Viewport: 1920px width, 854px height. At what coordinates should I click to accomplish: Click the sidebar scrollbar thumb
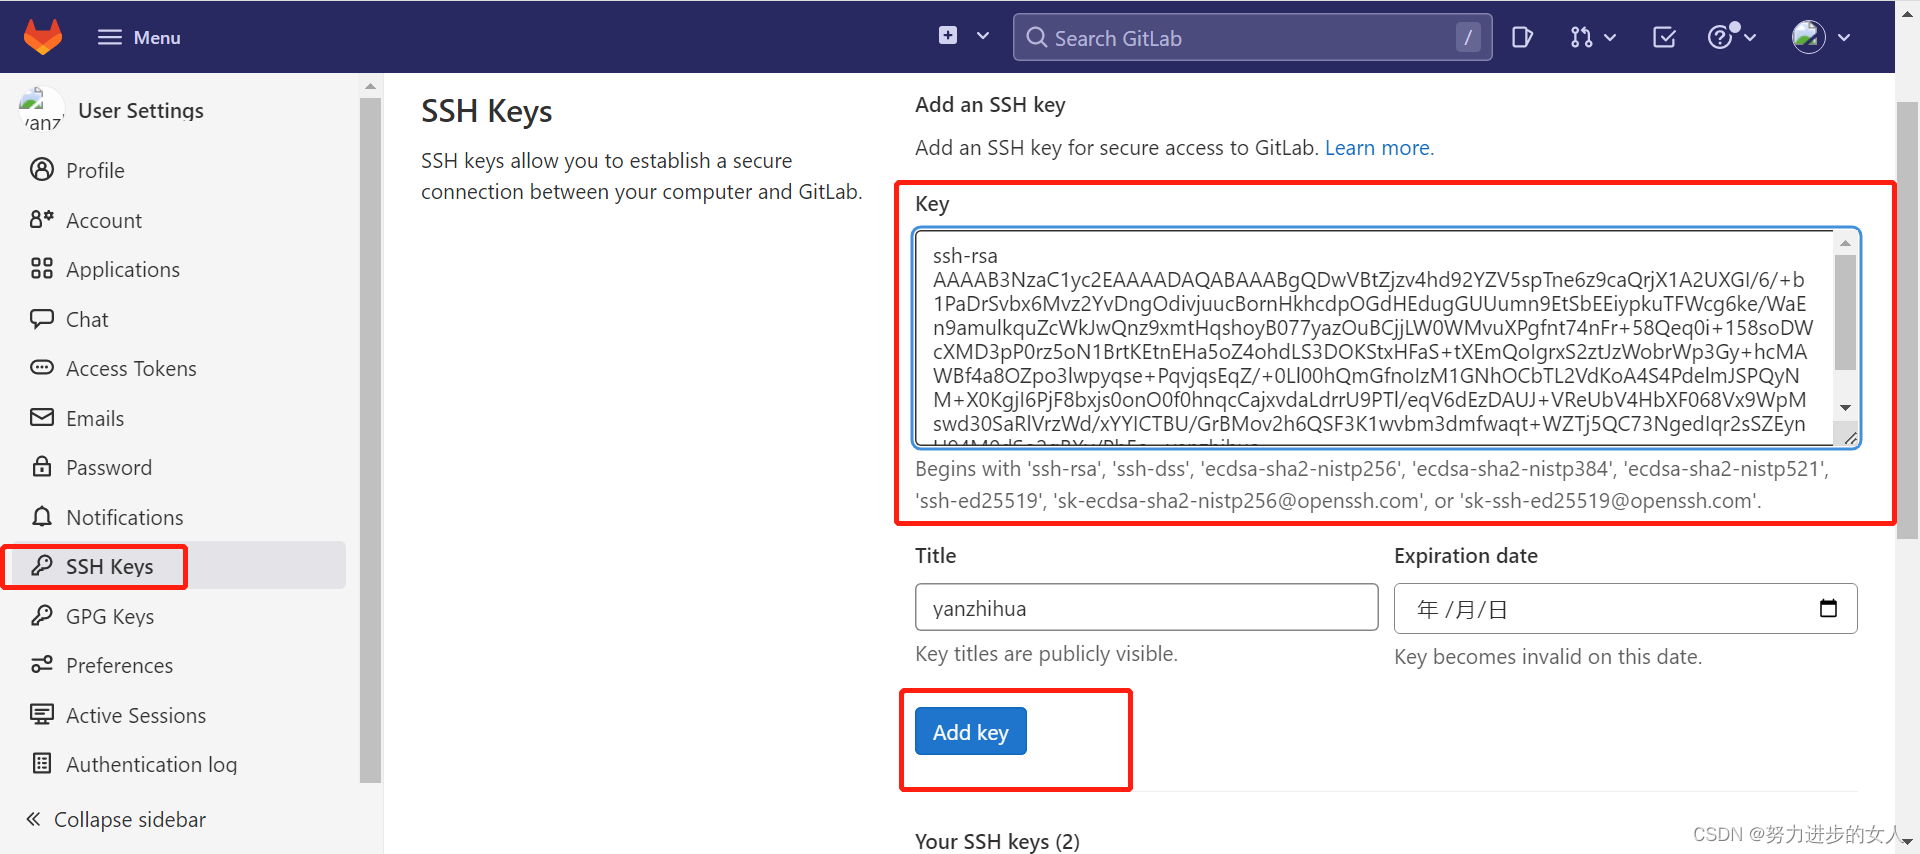coord(370,440)
